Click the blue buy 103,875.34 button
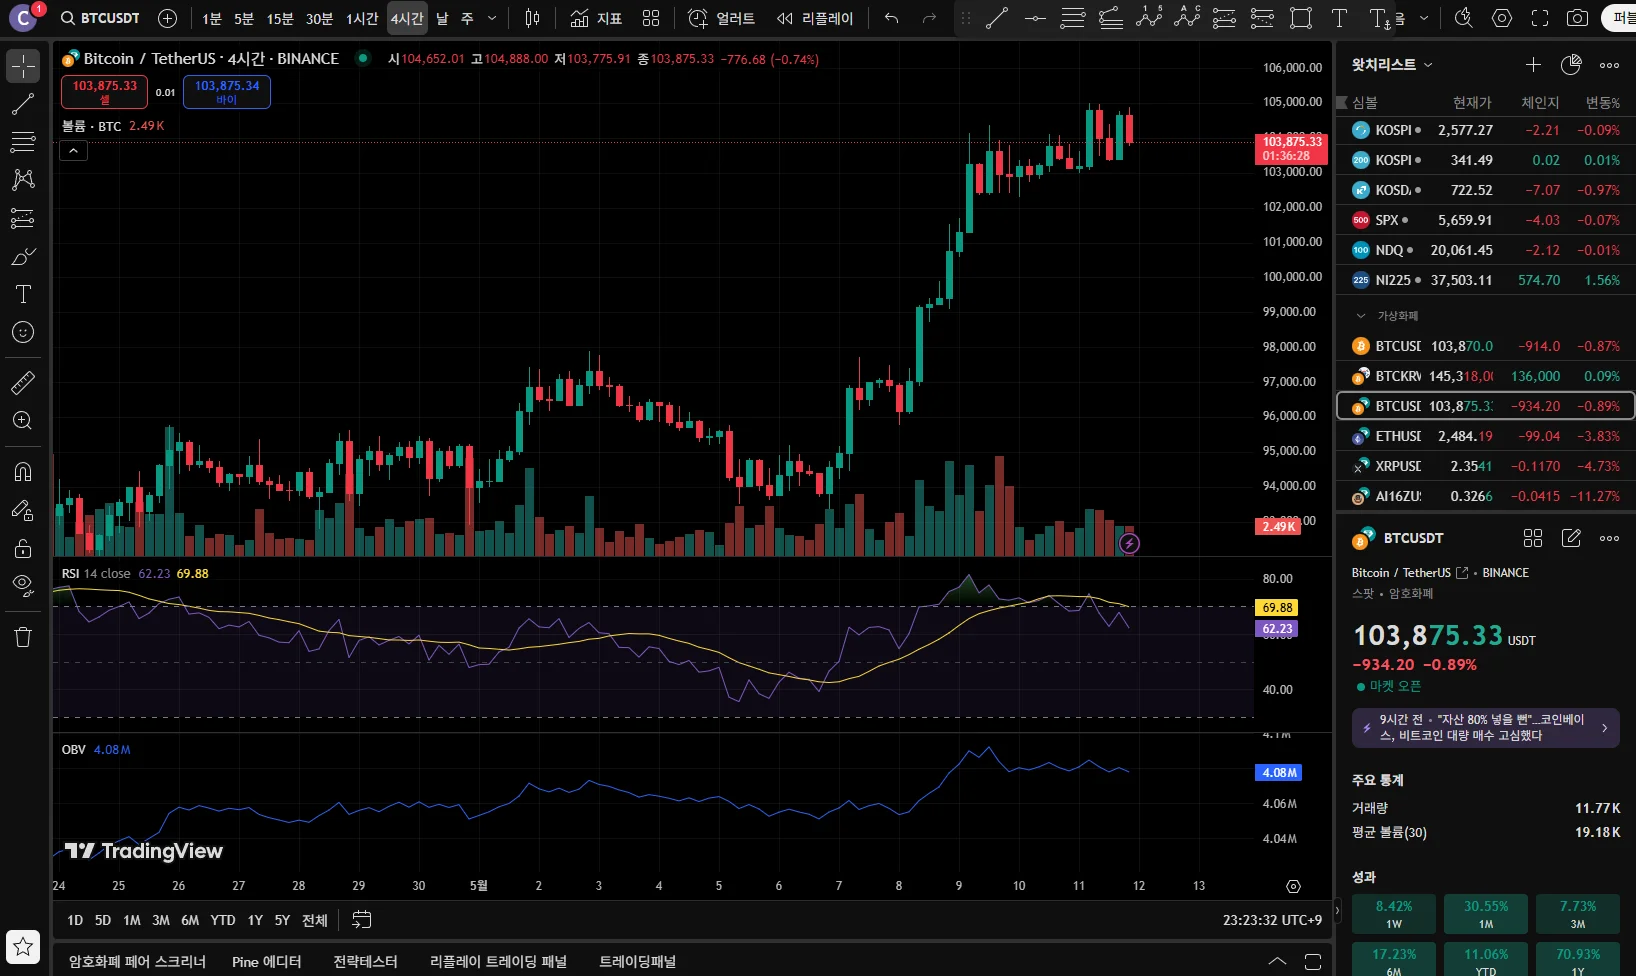 pos(227,92)
